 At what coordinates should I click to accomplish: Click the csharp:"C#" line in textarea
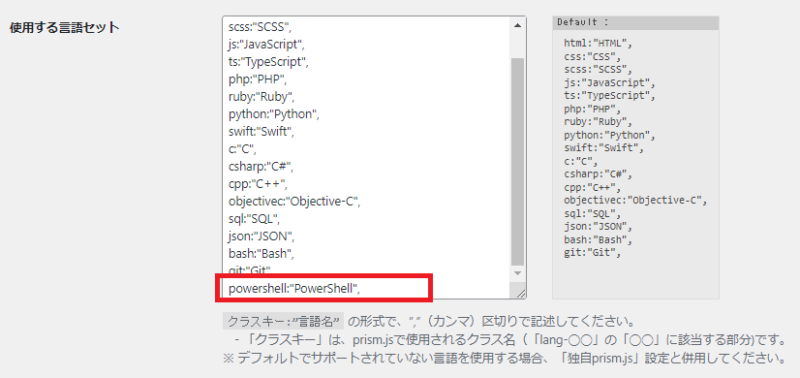261,167
